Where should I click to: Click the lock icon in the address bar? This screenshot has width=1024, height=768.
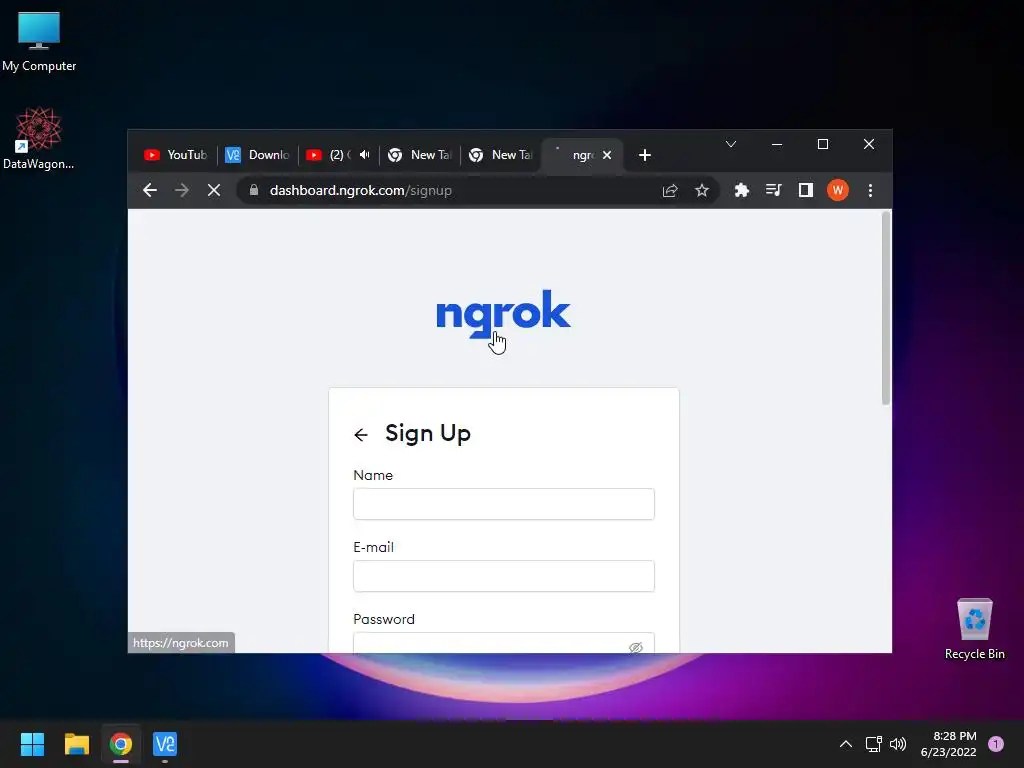tap(254, 190)
